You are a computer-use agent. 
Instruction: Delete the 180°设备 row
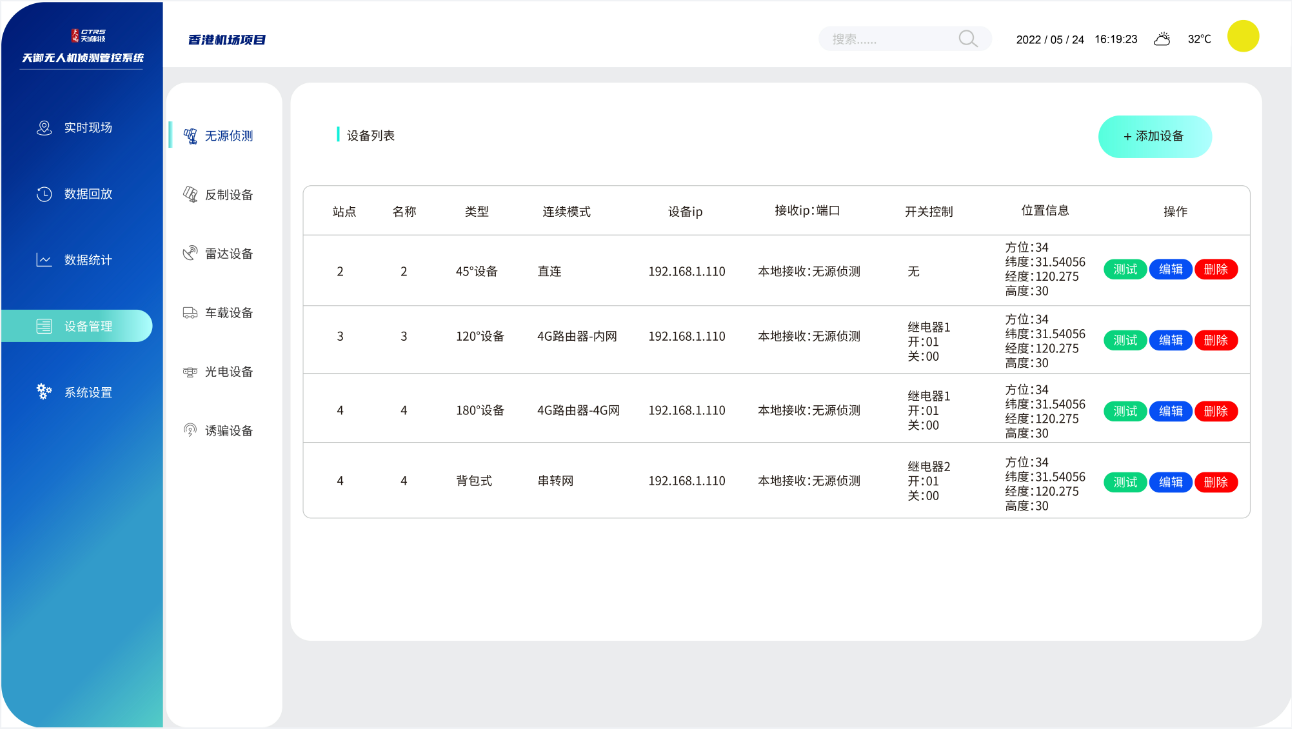(x=1216, y=411)
